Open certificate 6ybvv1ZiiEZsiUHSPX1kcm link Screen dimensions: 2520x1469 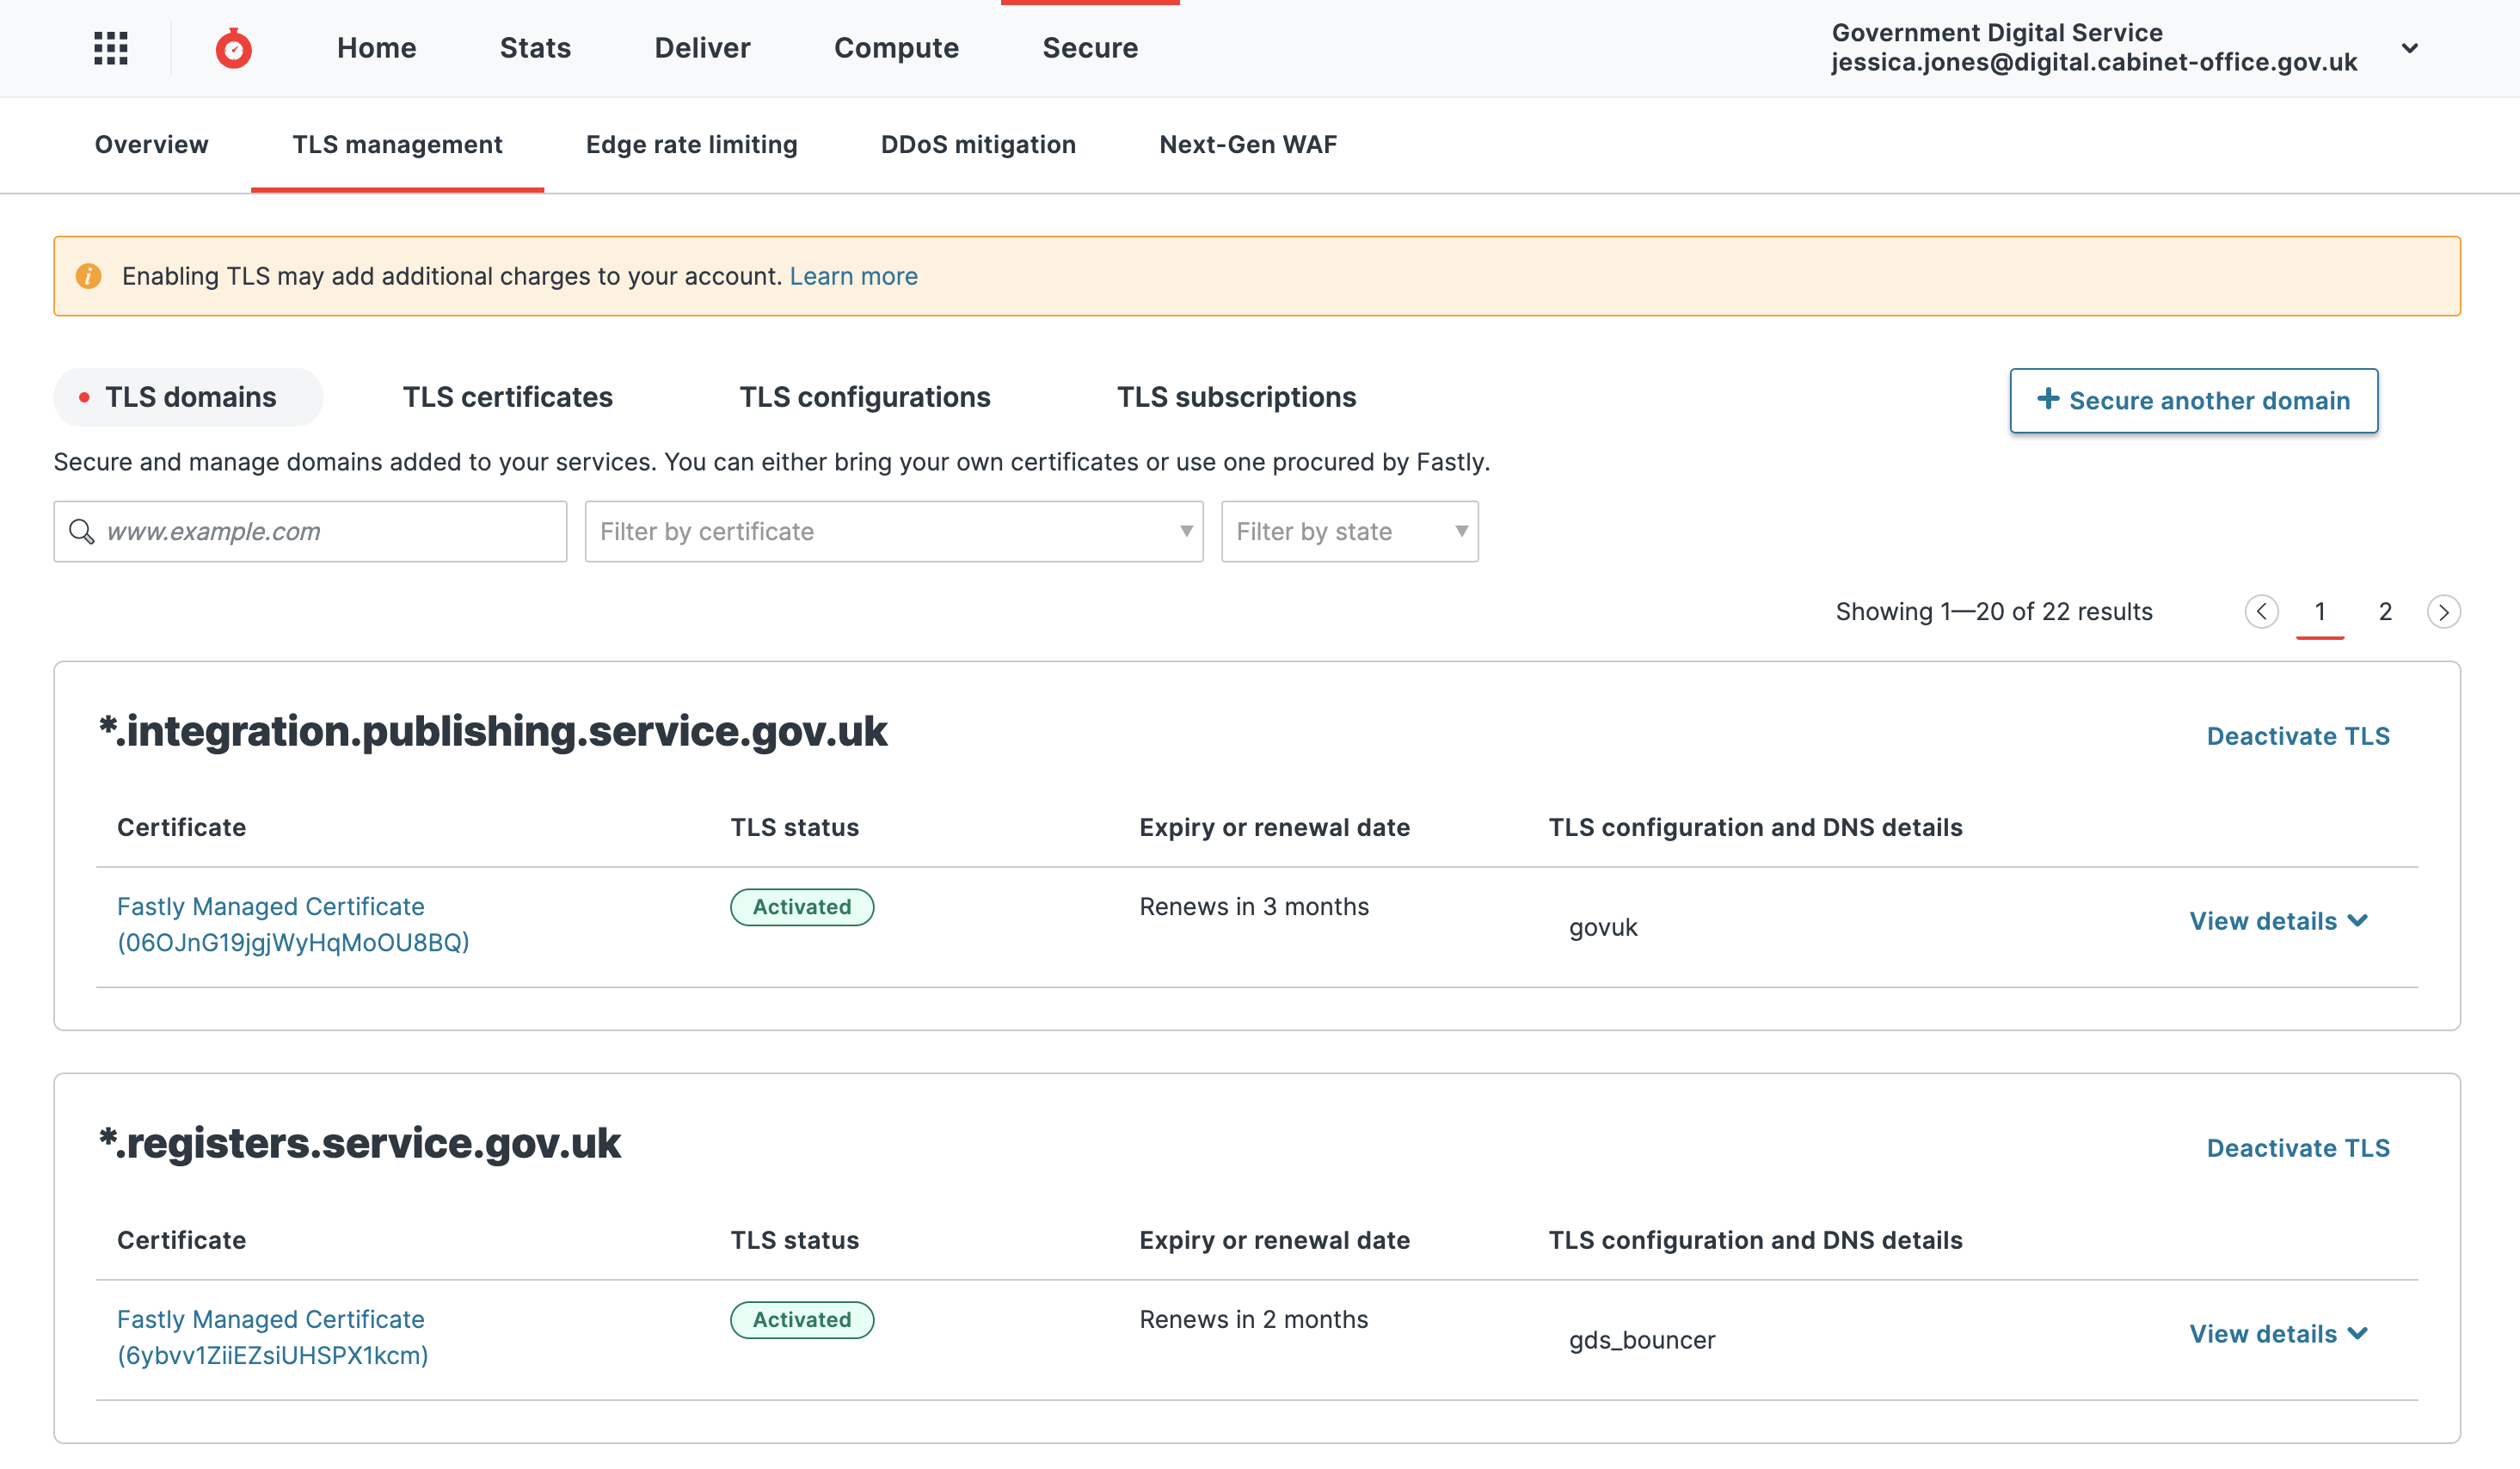pos(272,1337)
